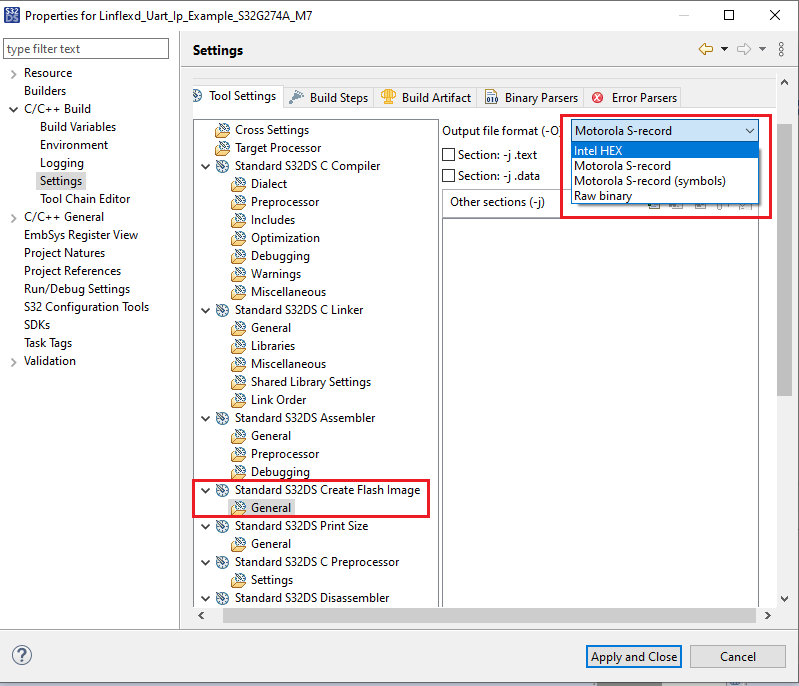Select Logging in left tree
This screenshot has height=686, width=799.
click(62, 163)
